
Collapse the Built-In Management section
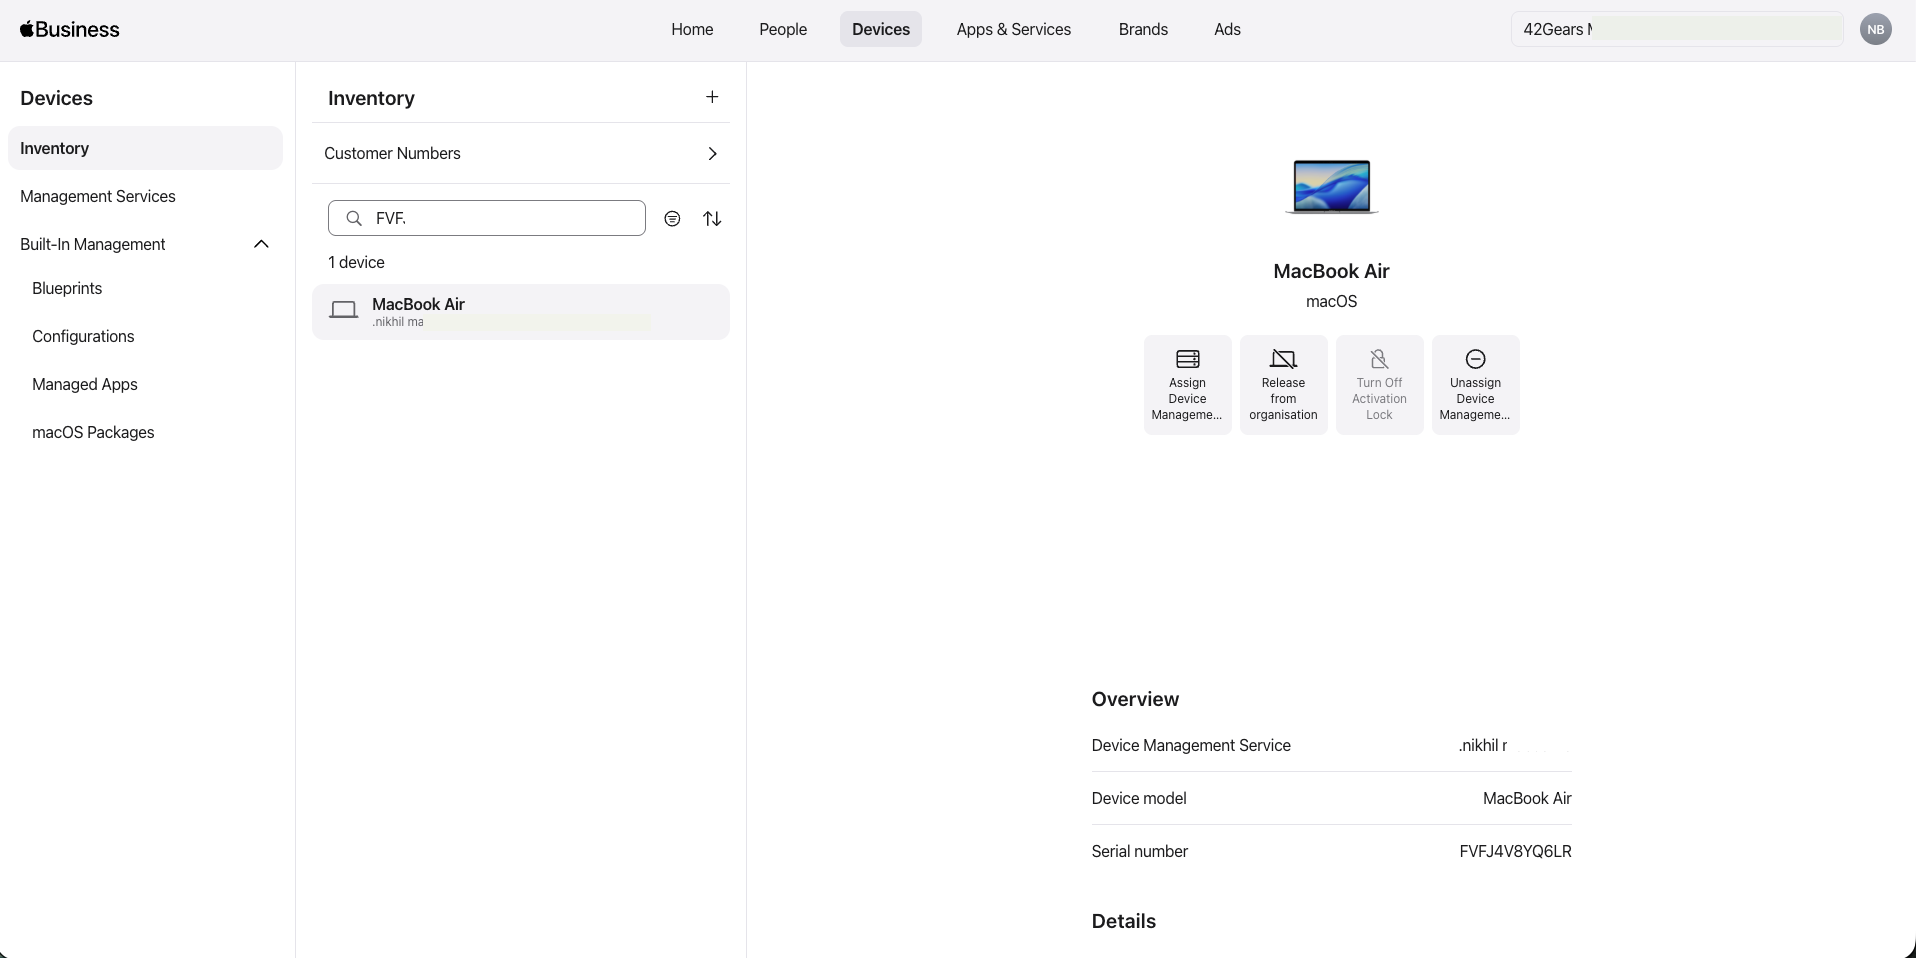tap(261, 244)
